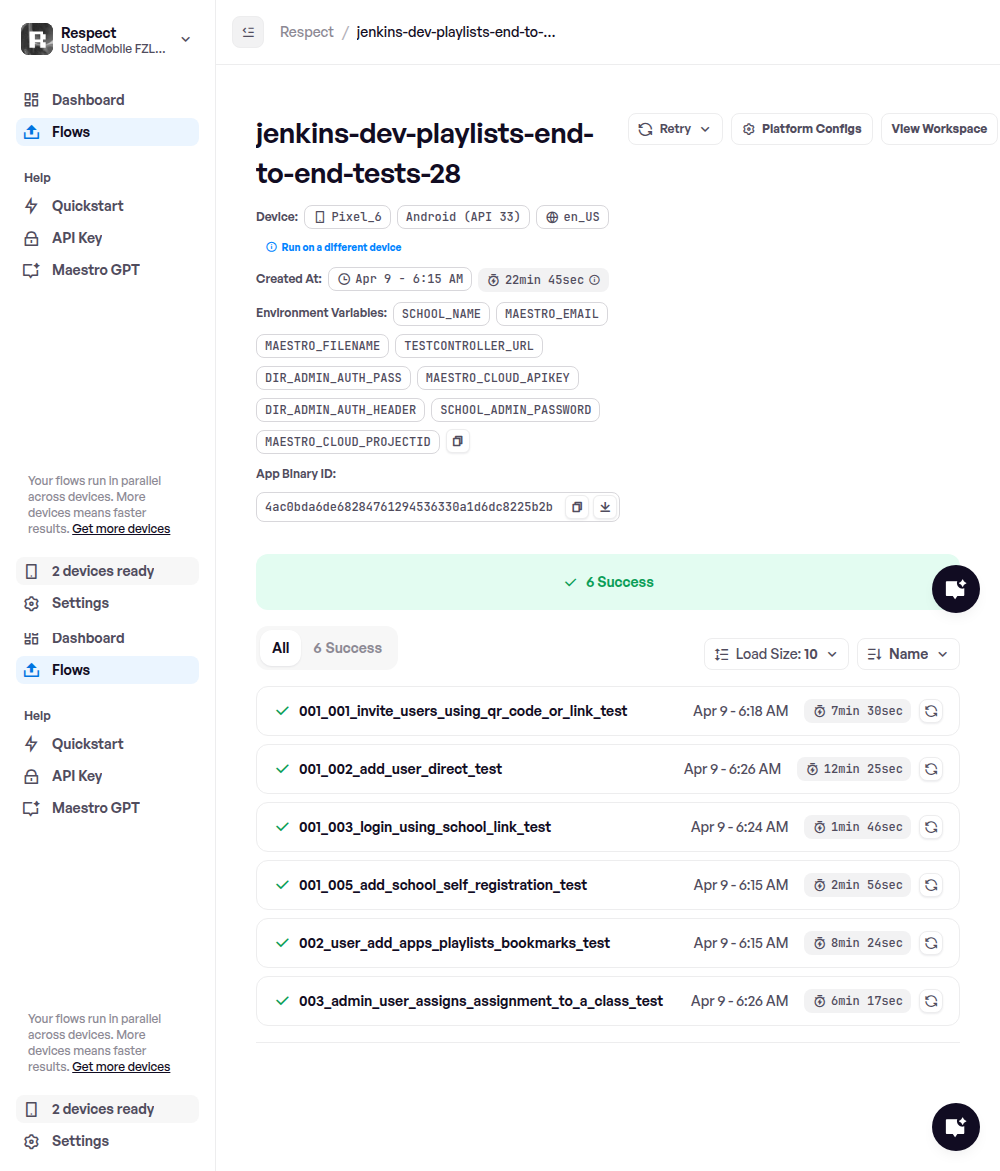
Task: Rerun the 003_admin_user_assigns_assignment flow
Action: tap(930, 1001)
